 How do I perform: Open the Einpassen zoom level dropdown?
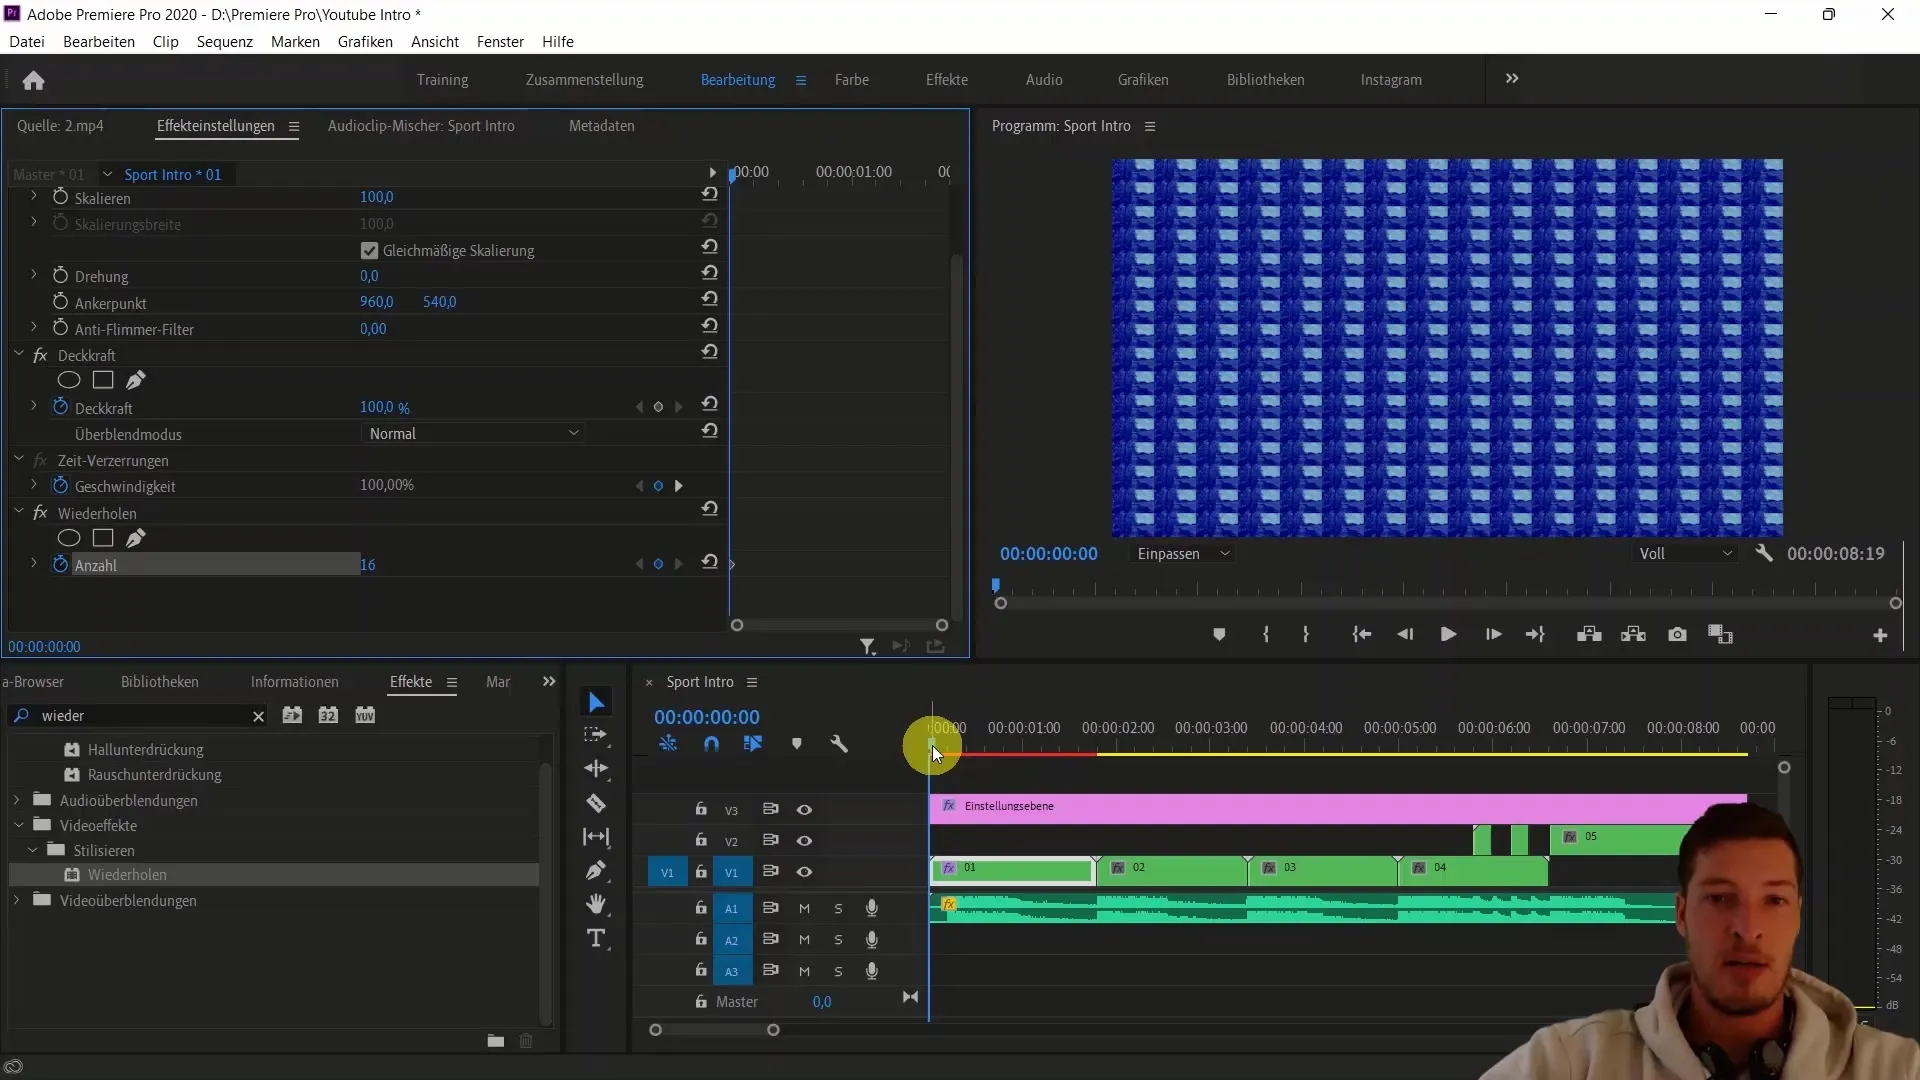tap(1183, 554)
